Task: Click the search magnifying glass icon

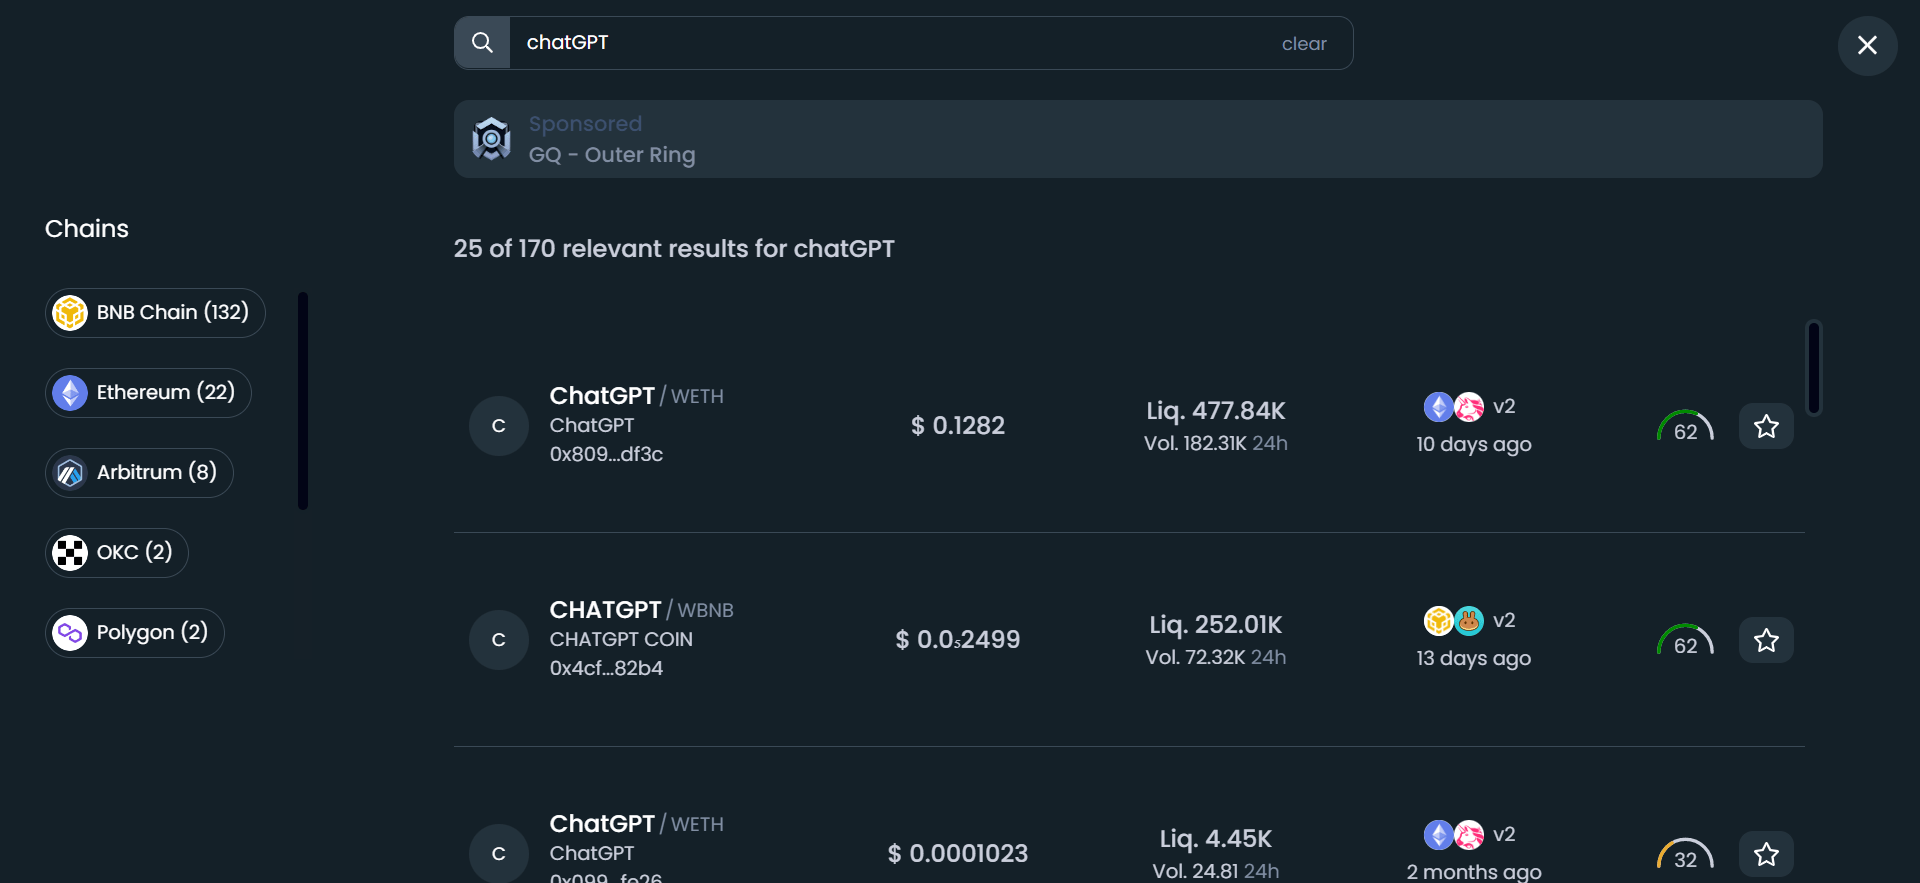Action: pos(482,42)
